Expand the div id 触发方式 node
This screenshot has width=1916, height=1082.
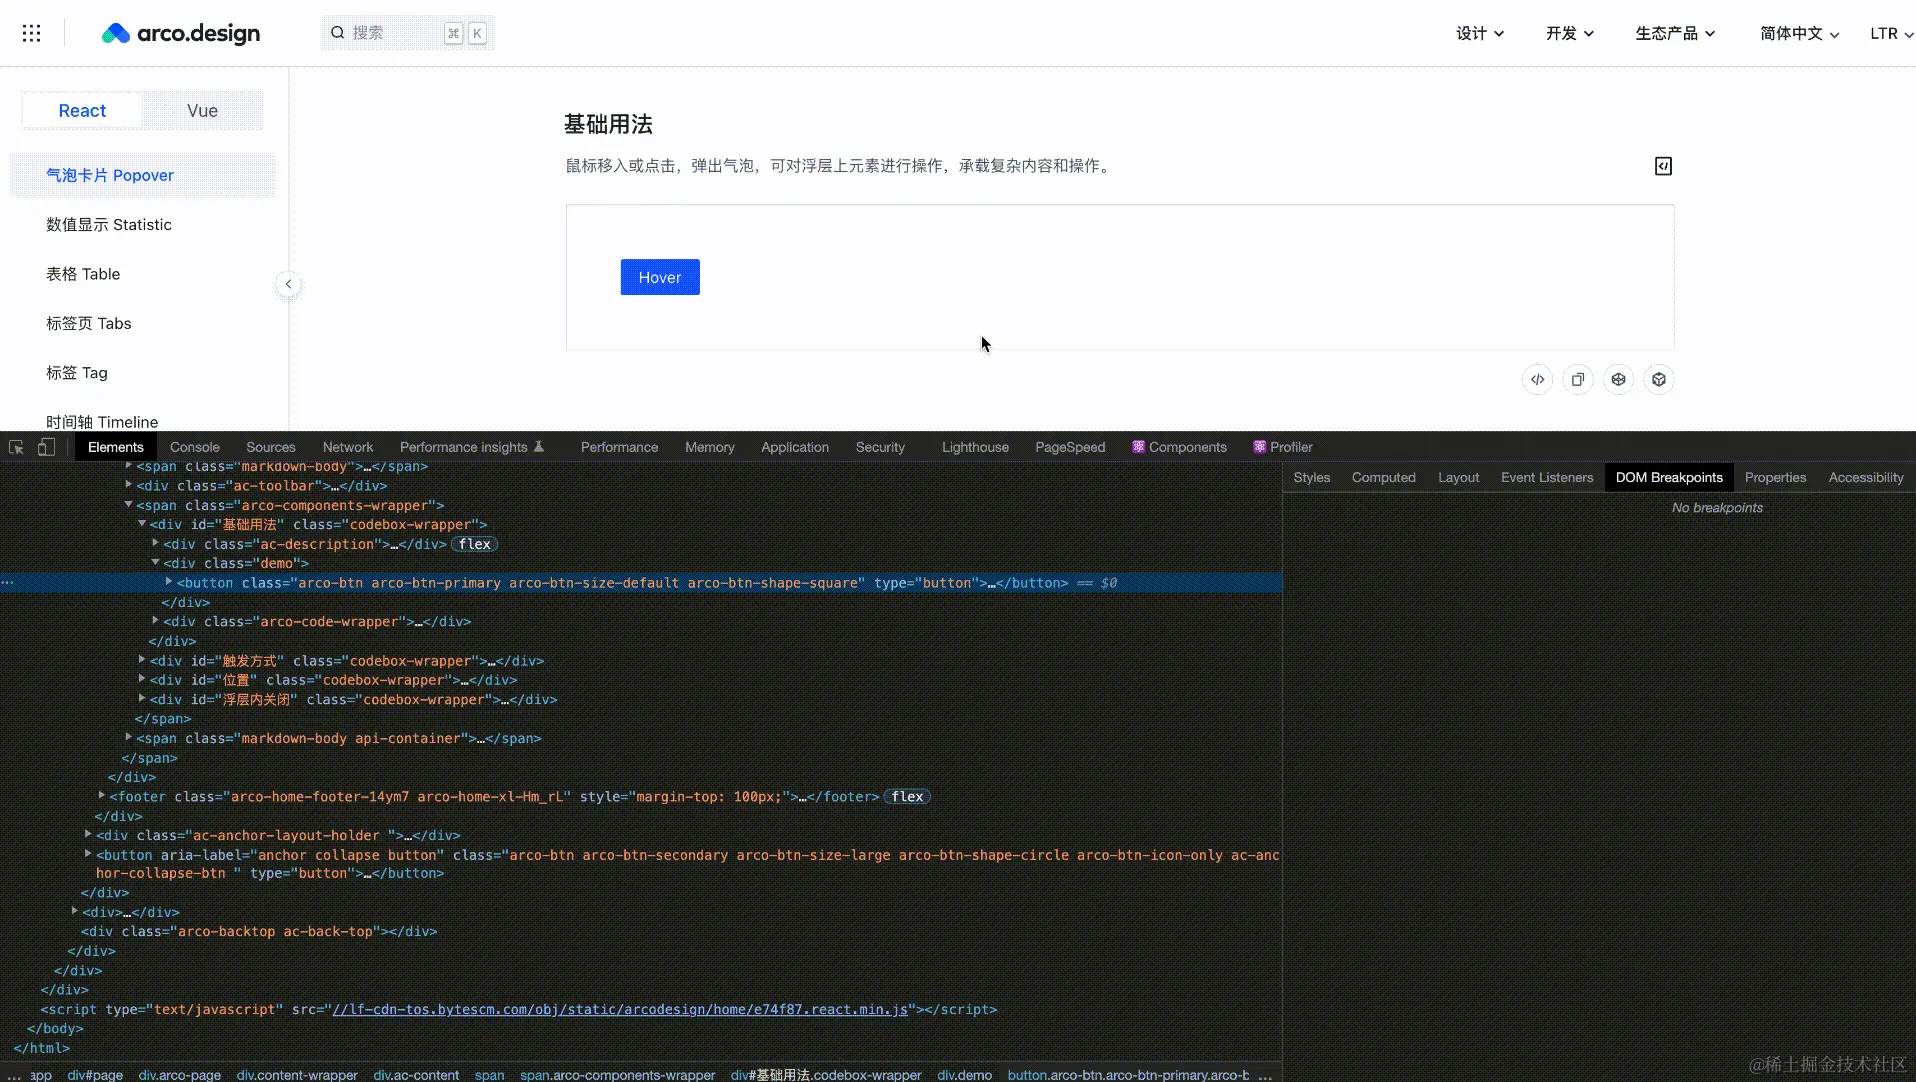tap(142, 660)
